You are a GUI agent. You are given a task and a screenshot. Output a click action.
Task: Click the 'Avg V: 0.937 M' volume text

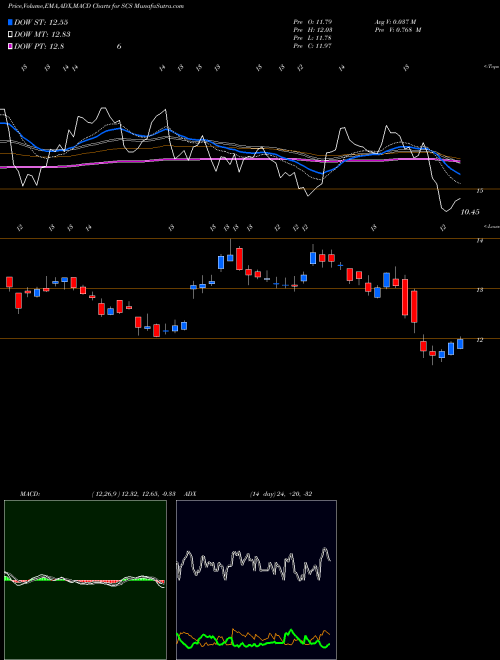pos(395,21)
